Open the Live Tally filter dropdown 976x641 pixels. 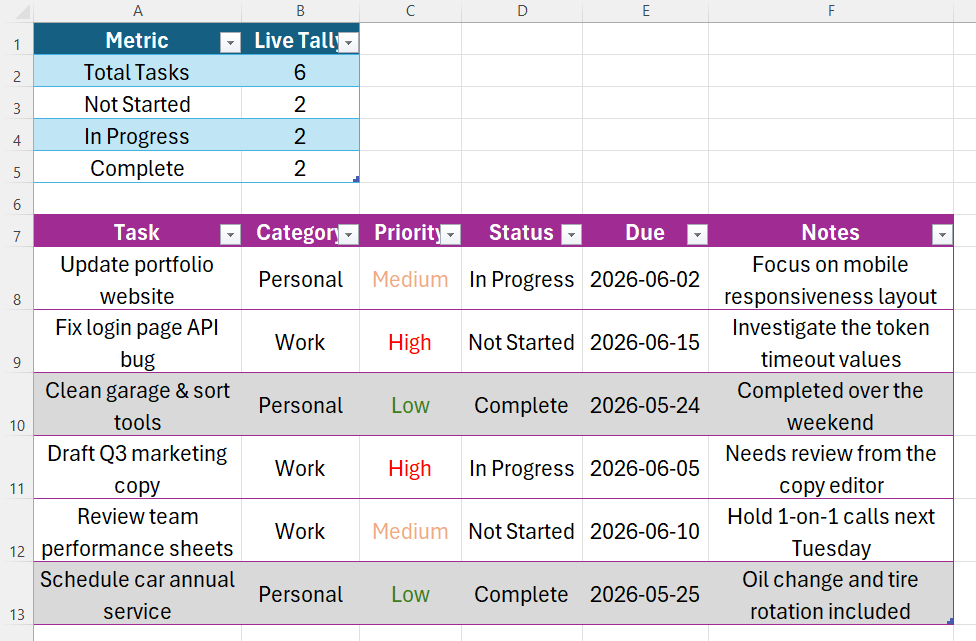tap(349, 42)
